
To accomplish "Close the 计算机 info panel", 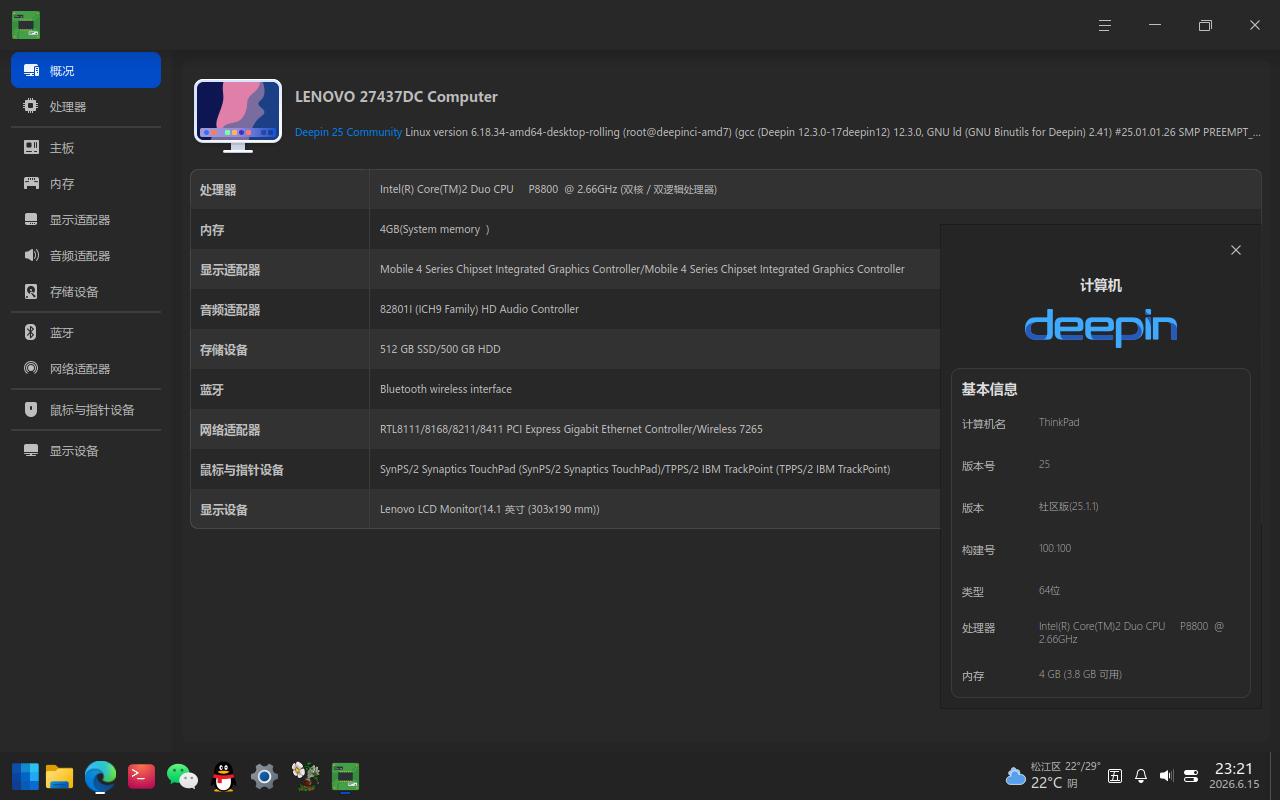I will (1236, 250).
